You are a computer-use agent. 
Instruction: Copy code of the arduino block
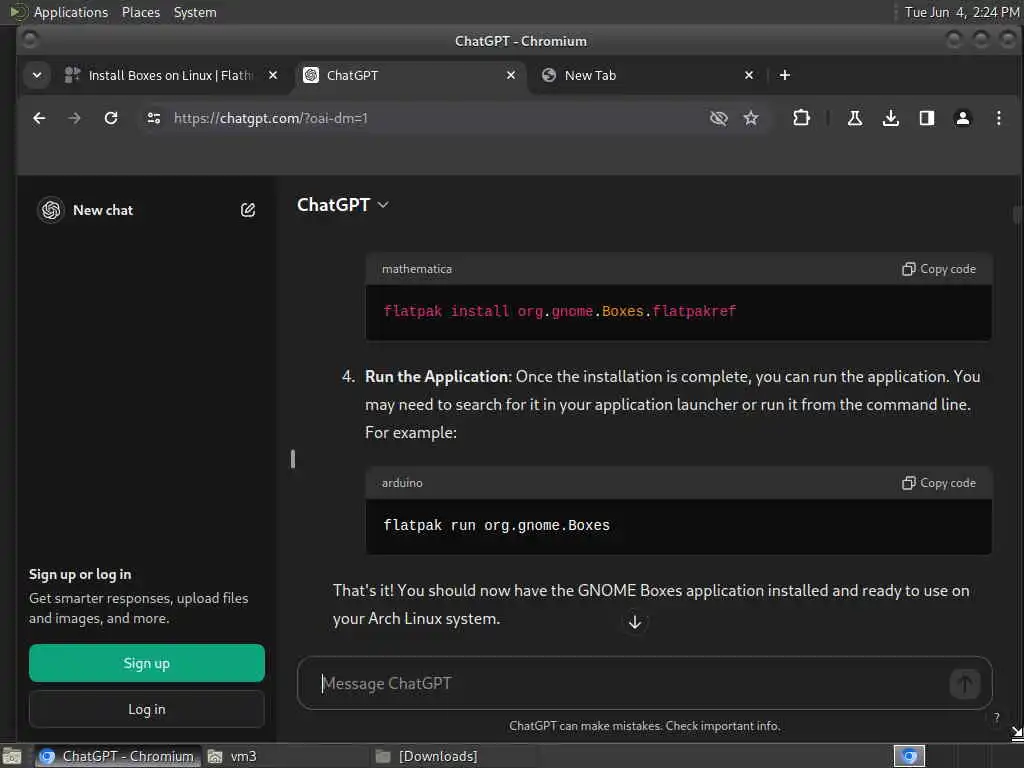point(939,483)
